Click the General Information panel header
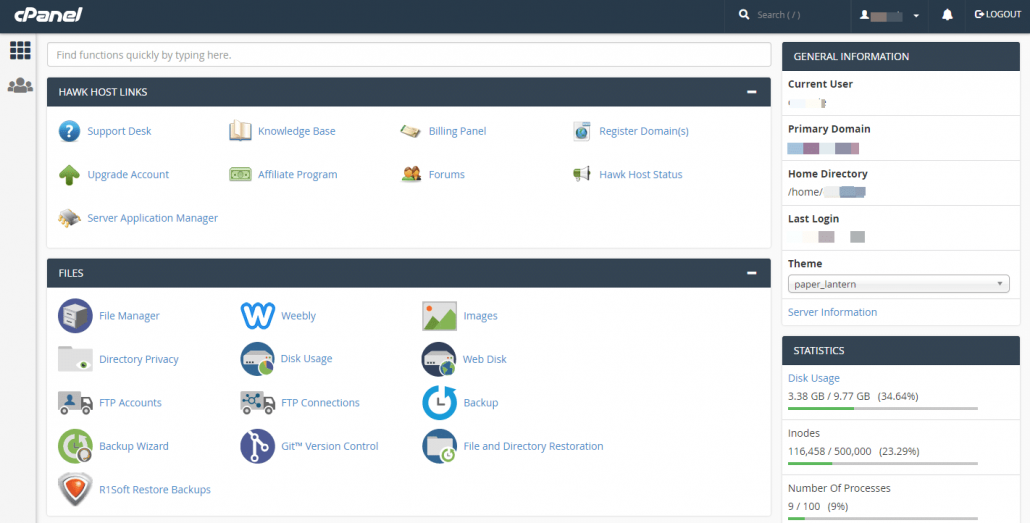Viewport: 1030px width, 523px height. (901, 57)
